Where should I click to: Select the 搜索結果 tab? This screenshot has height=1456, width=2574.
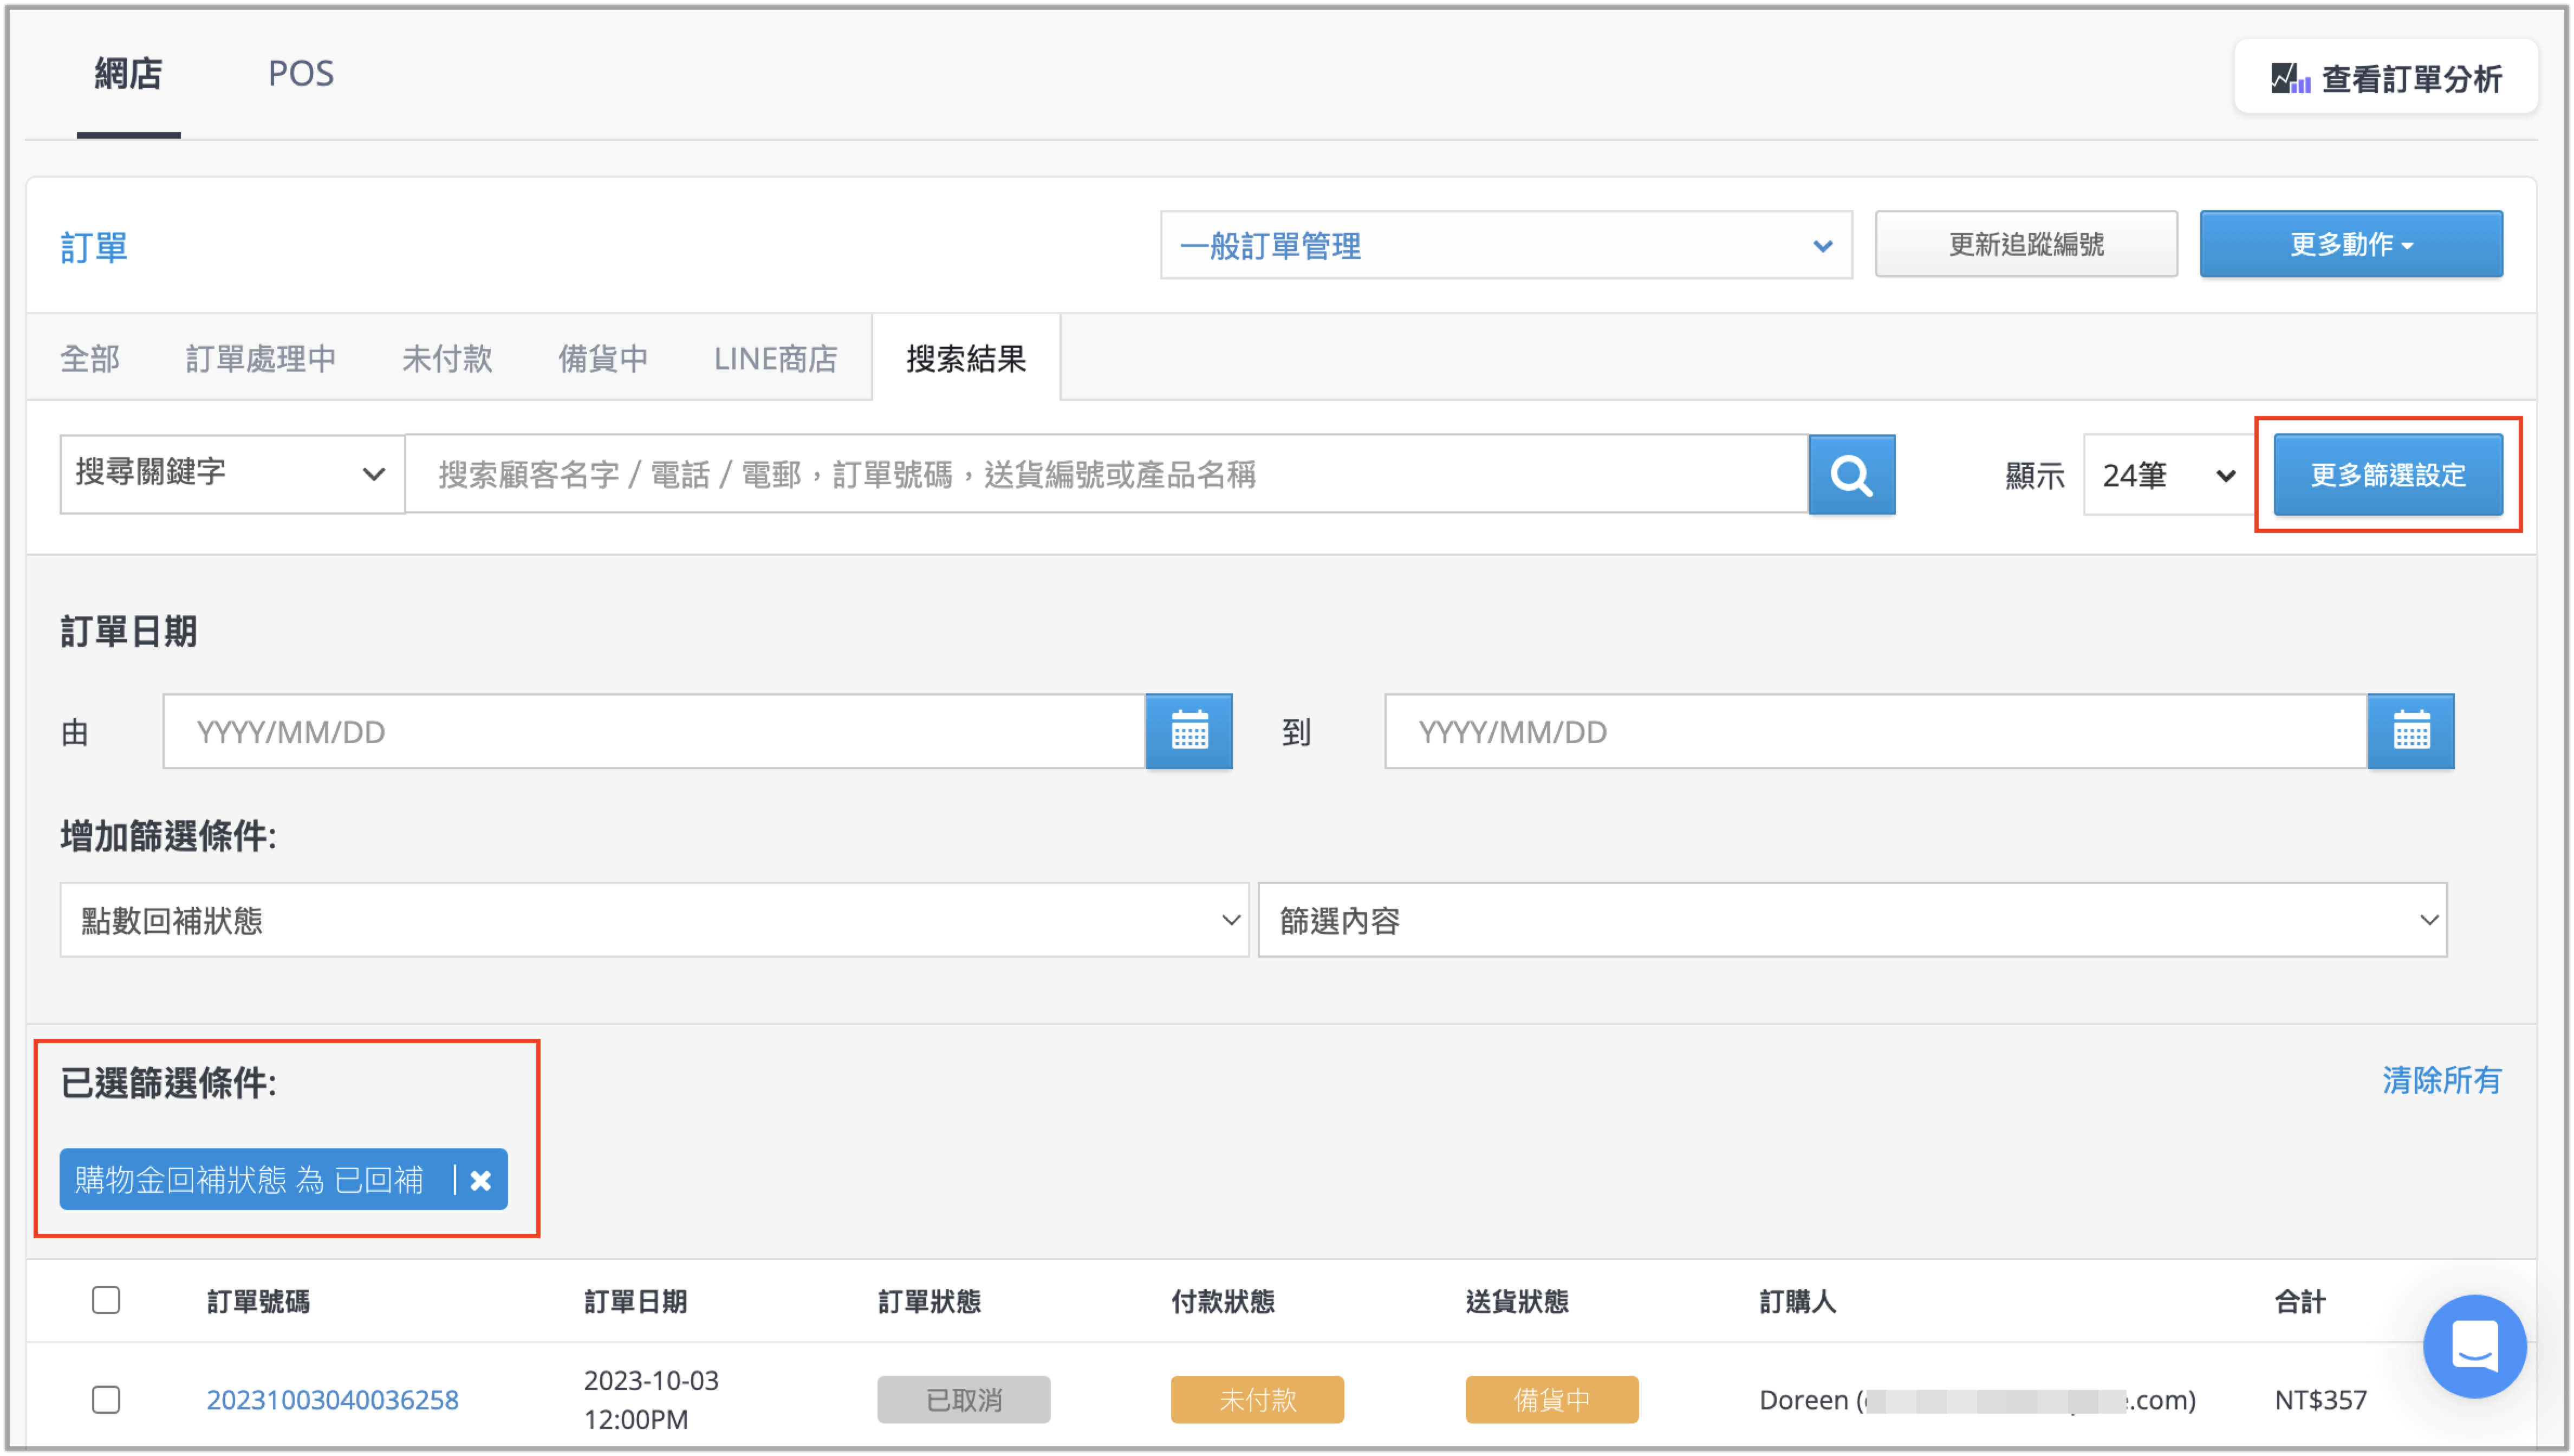(966, 358)
